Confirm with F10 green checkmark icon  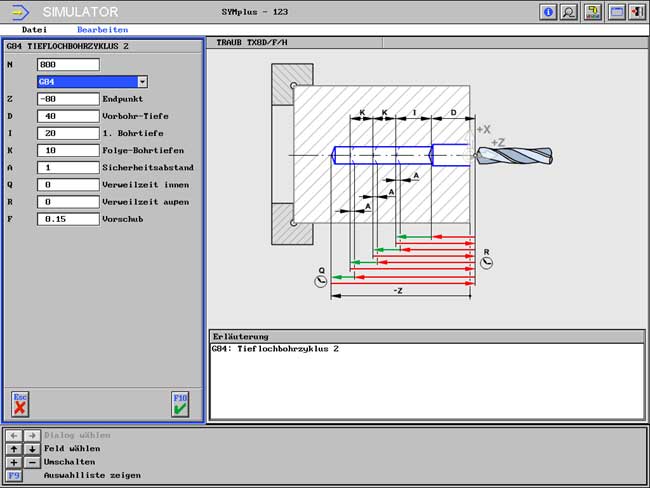point(180,403)
